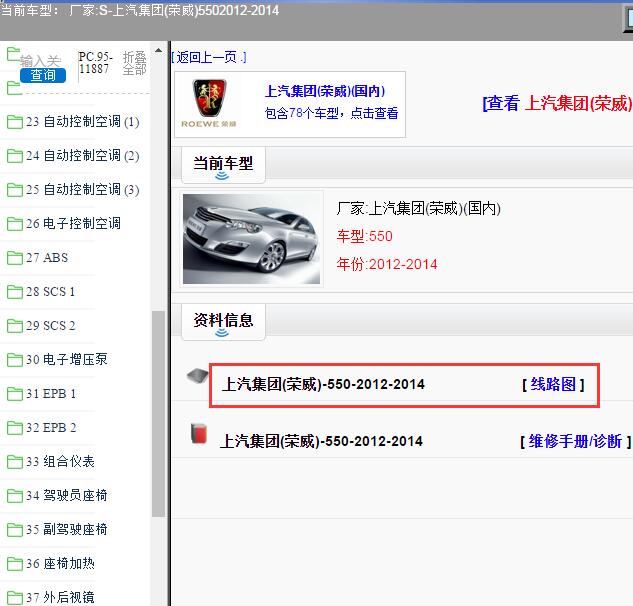This screenshot has width=633, height=606.
Task: Open 上汽集团(荣威)(国内) brand link
Action: 325,91
